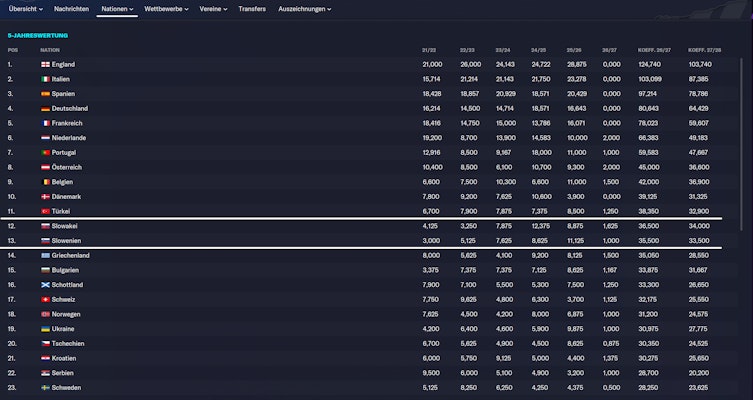The image size is (753, 400).
Task: Click the German flag beside Deutschland
Action: [x=45, y=108]
